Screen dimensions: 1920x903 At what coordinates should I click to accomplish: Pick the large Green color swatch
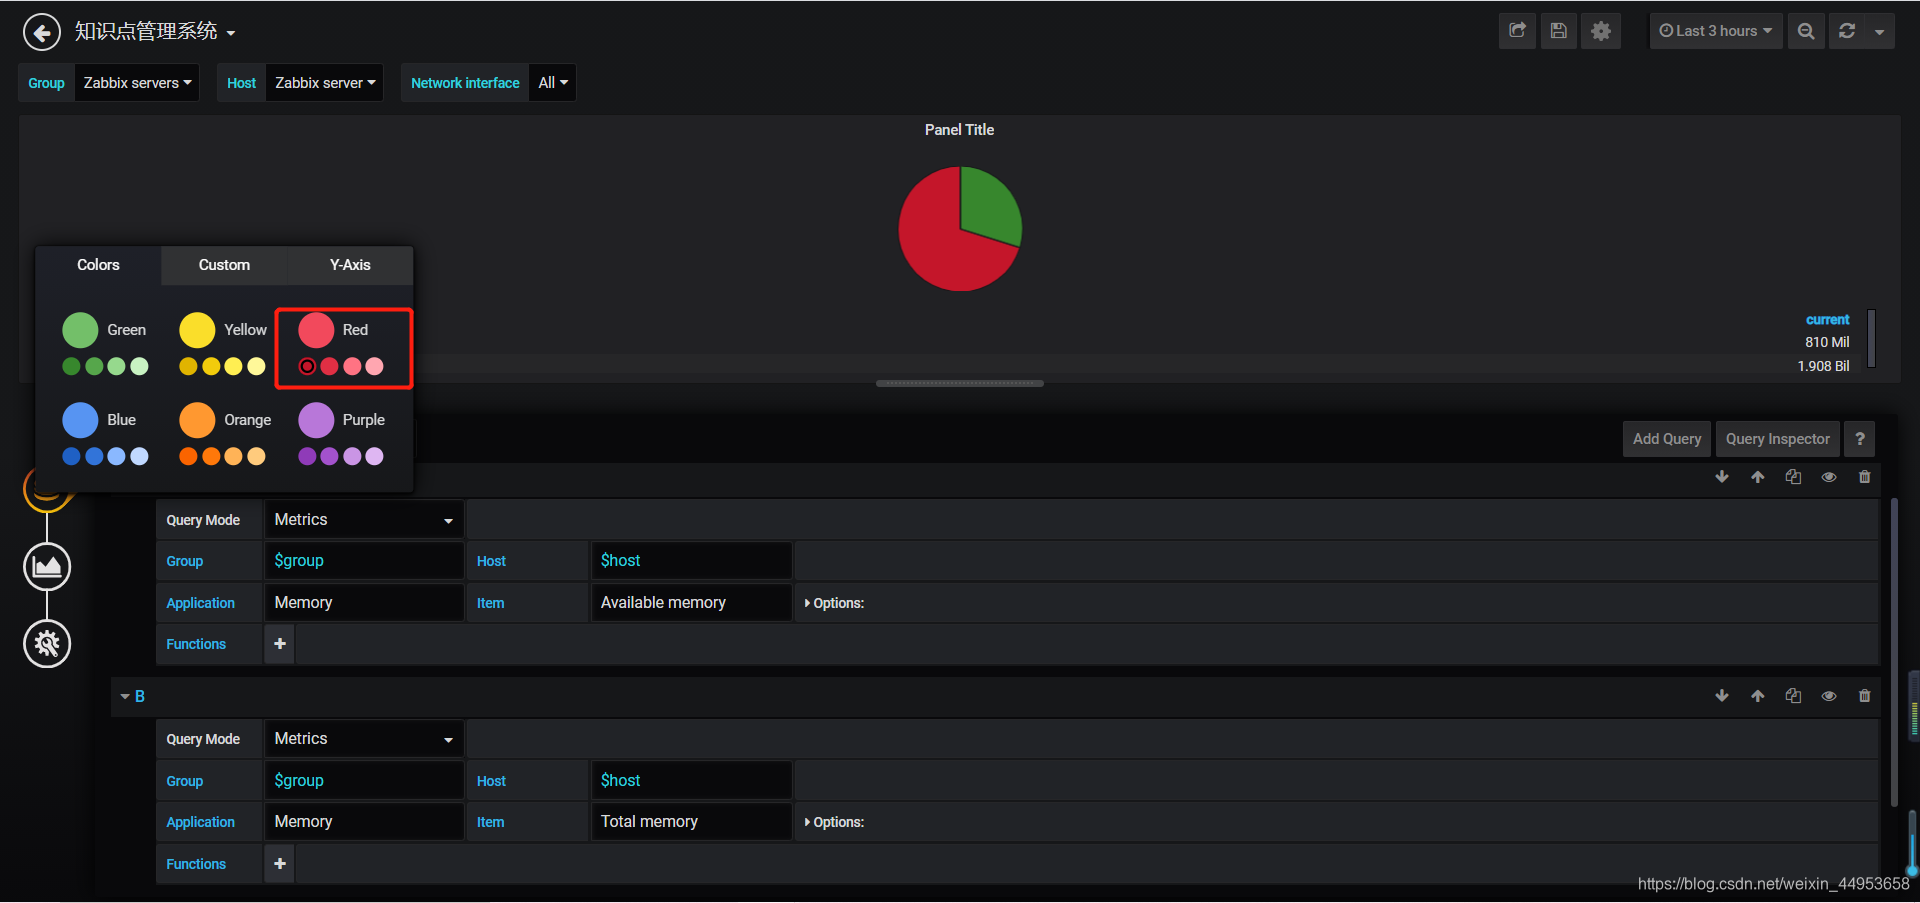[x=80, y=330]
